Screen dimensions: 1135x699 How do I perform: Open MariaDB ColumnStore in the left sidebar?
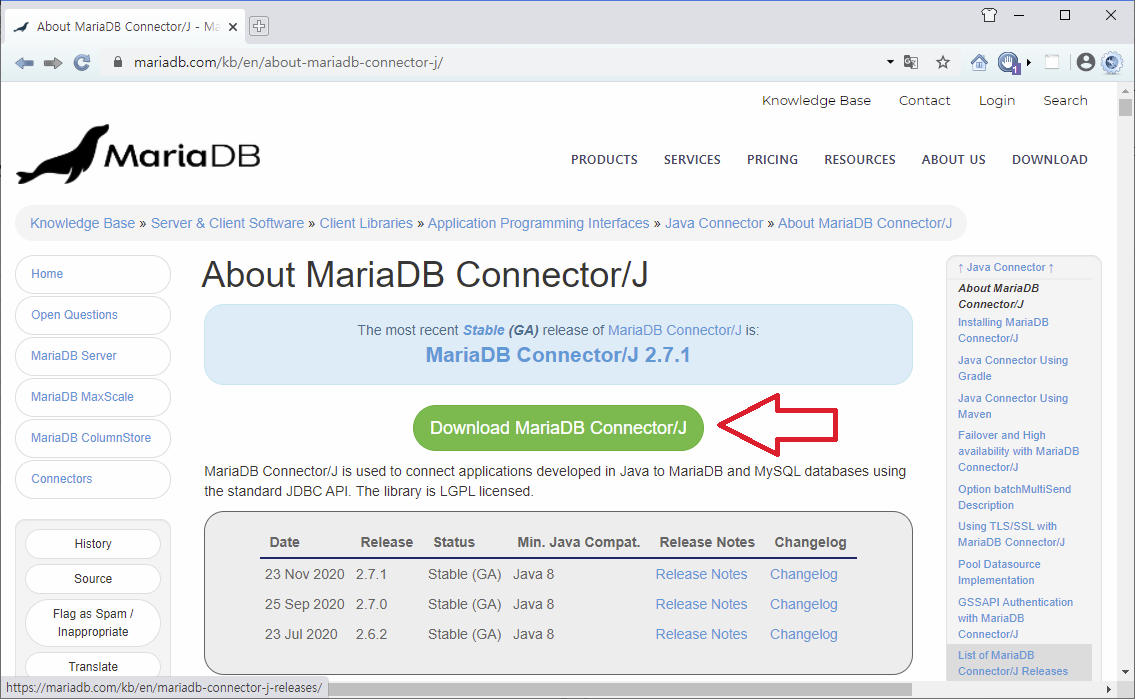coord(93,438)
